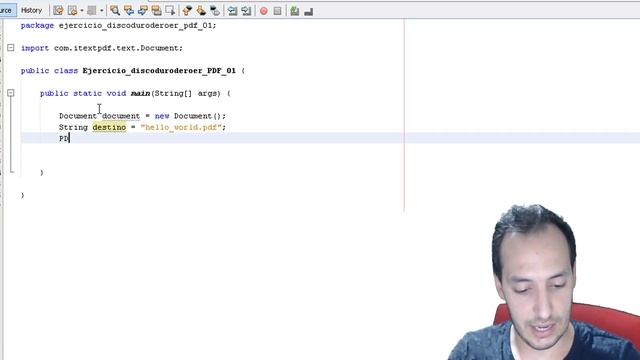Open the Back navigation dropdown arrow
The width and height of the screenshot is (640, 360).
[x=82, y=11]
